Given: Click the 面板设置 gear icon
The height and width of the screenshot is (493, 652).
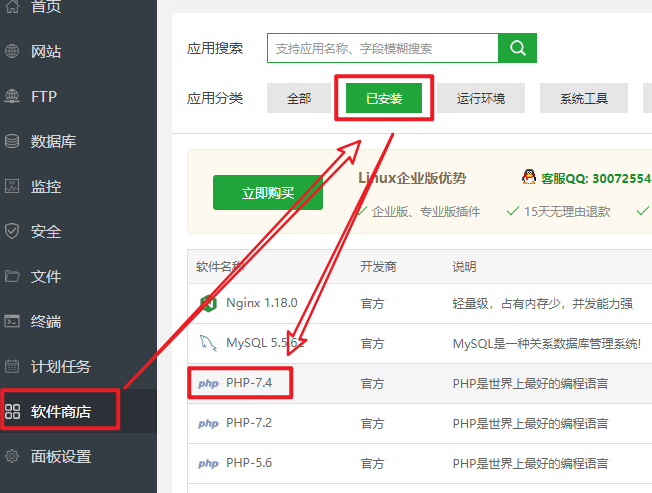Looking at the screenshot, I should [12, 456].
